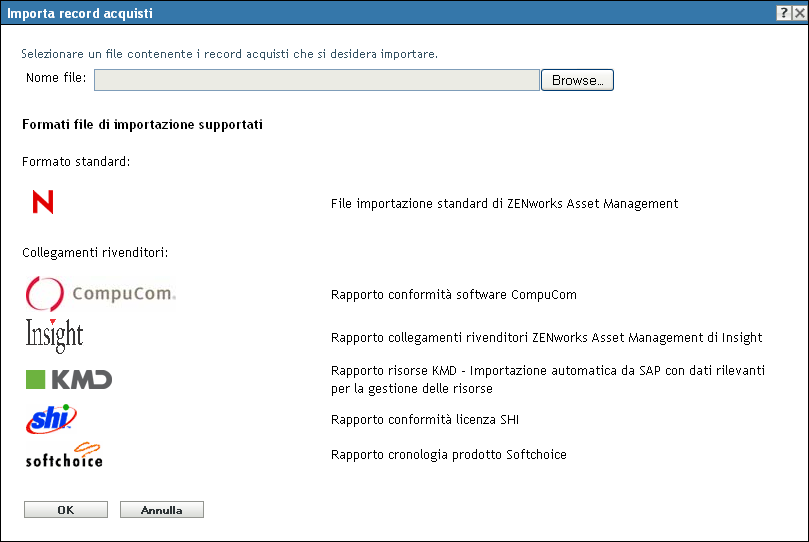Click Rapporto cronologia prodotto Softchoice text

coord(449,454)
